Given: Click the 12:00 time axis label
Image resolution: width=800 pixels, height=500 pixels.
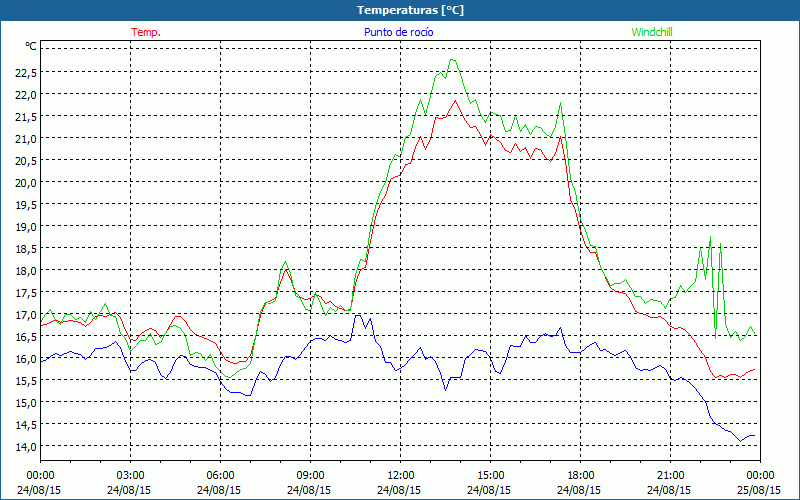Looking at the screenshot, I should [x=401, y=476].
